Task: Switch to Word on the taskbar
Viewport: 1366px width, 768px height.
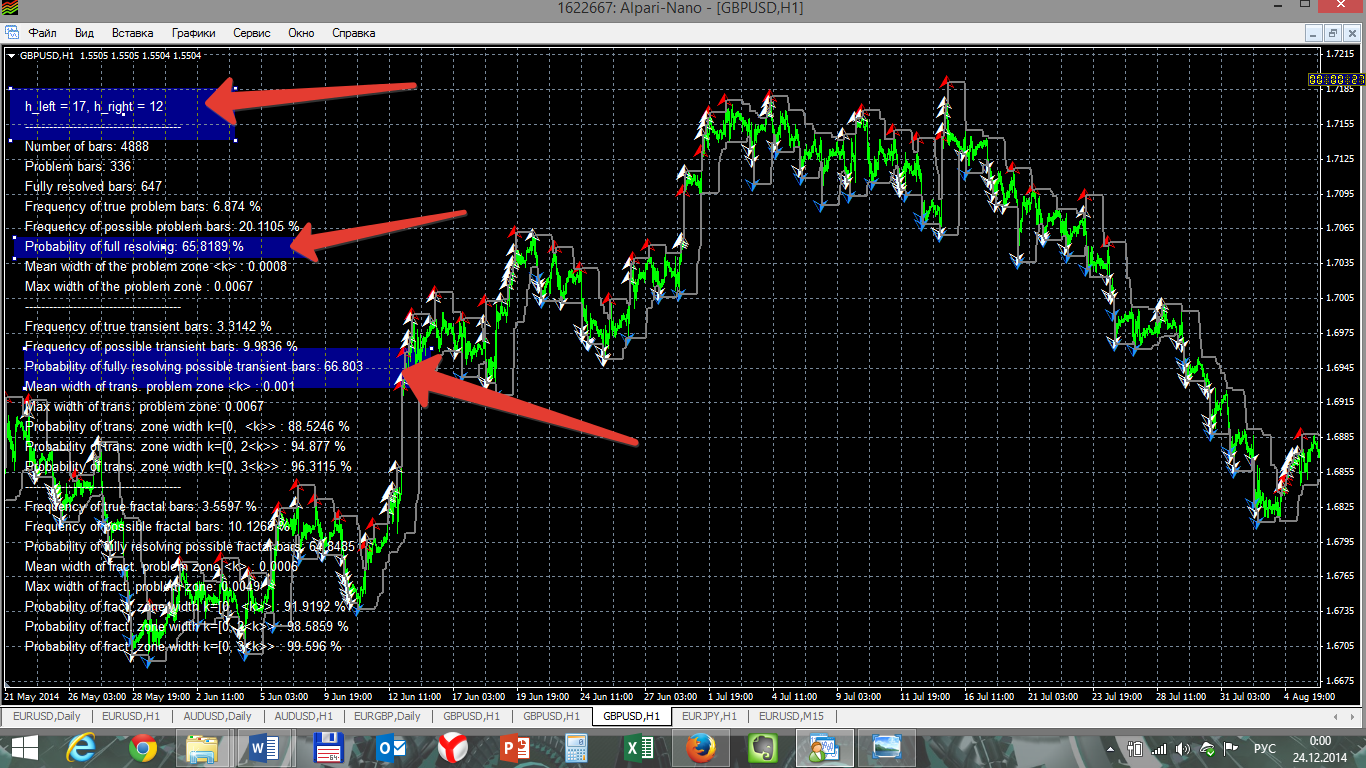Action: click(x=264, y=748)
